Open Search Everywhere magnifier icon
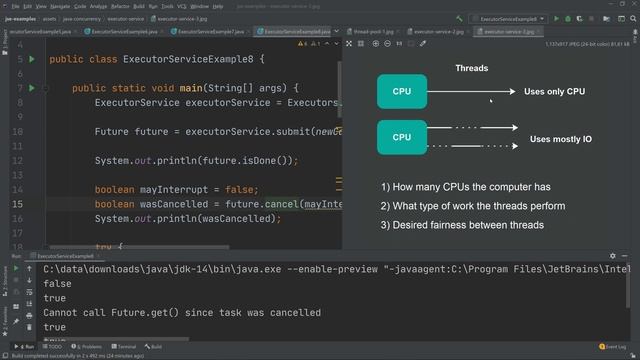This screenshot has width=640, height=360. pos(633,19)
